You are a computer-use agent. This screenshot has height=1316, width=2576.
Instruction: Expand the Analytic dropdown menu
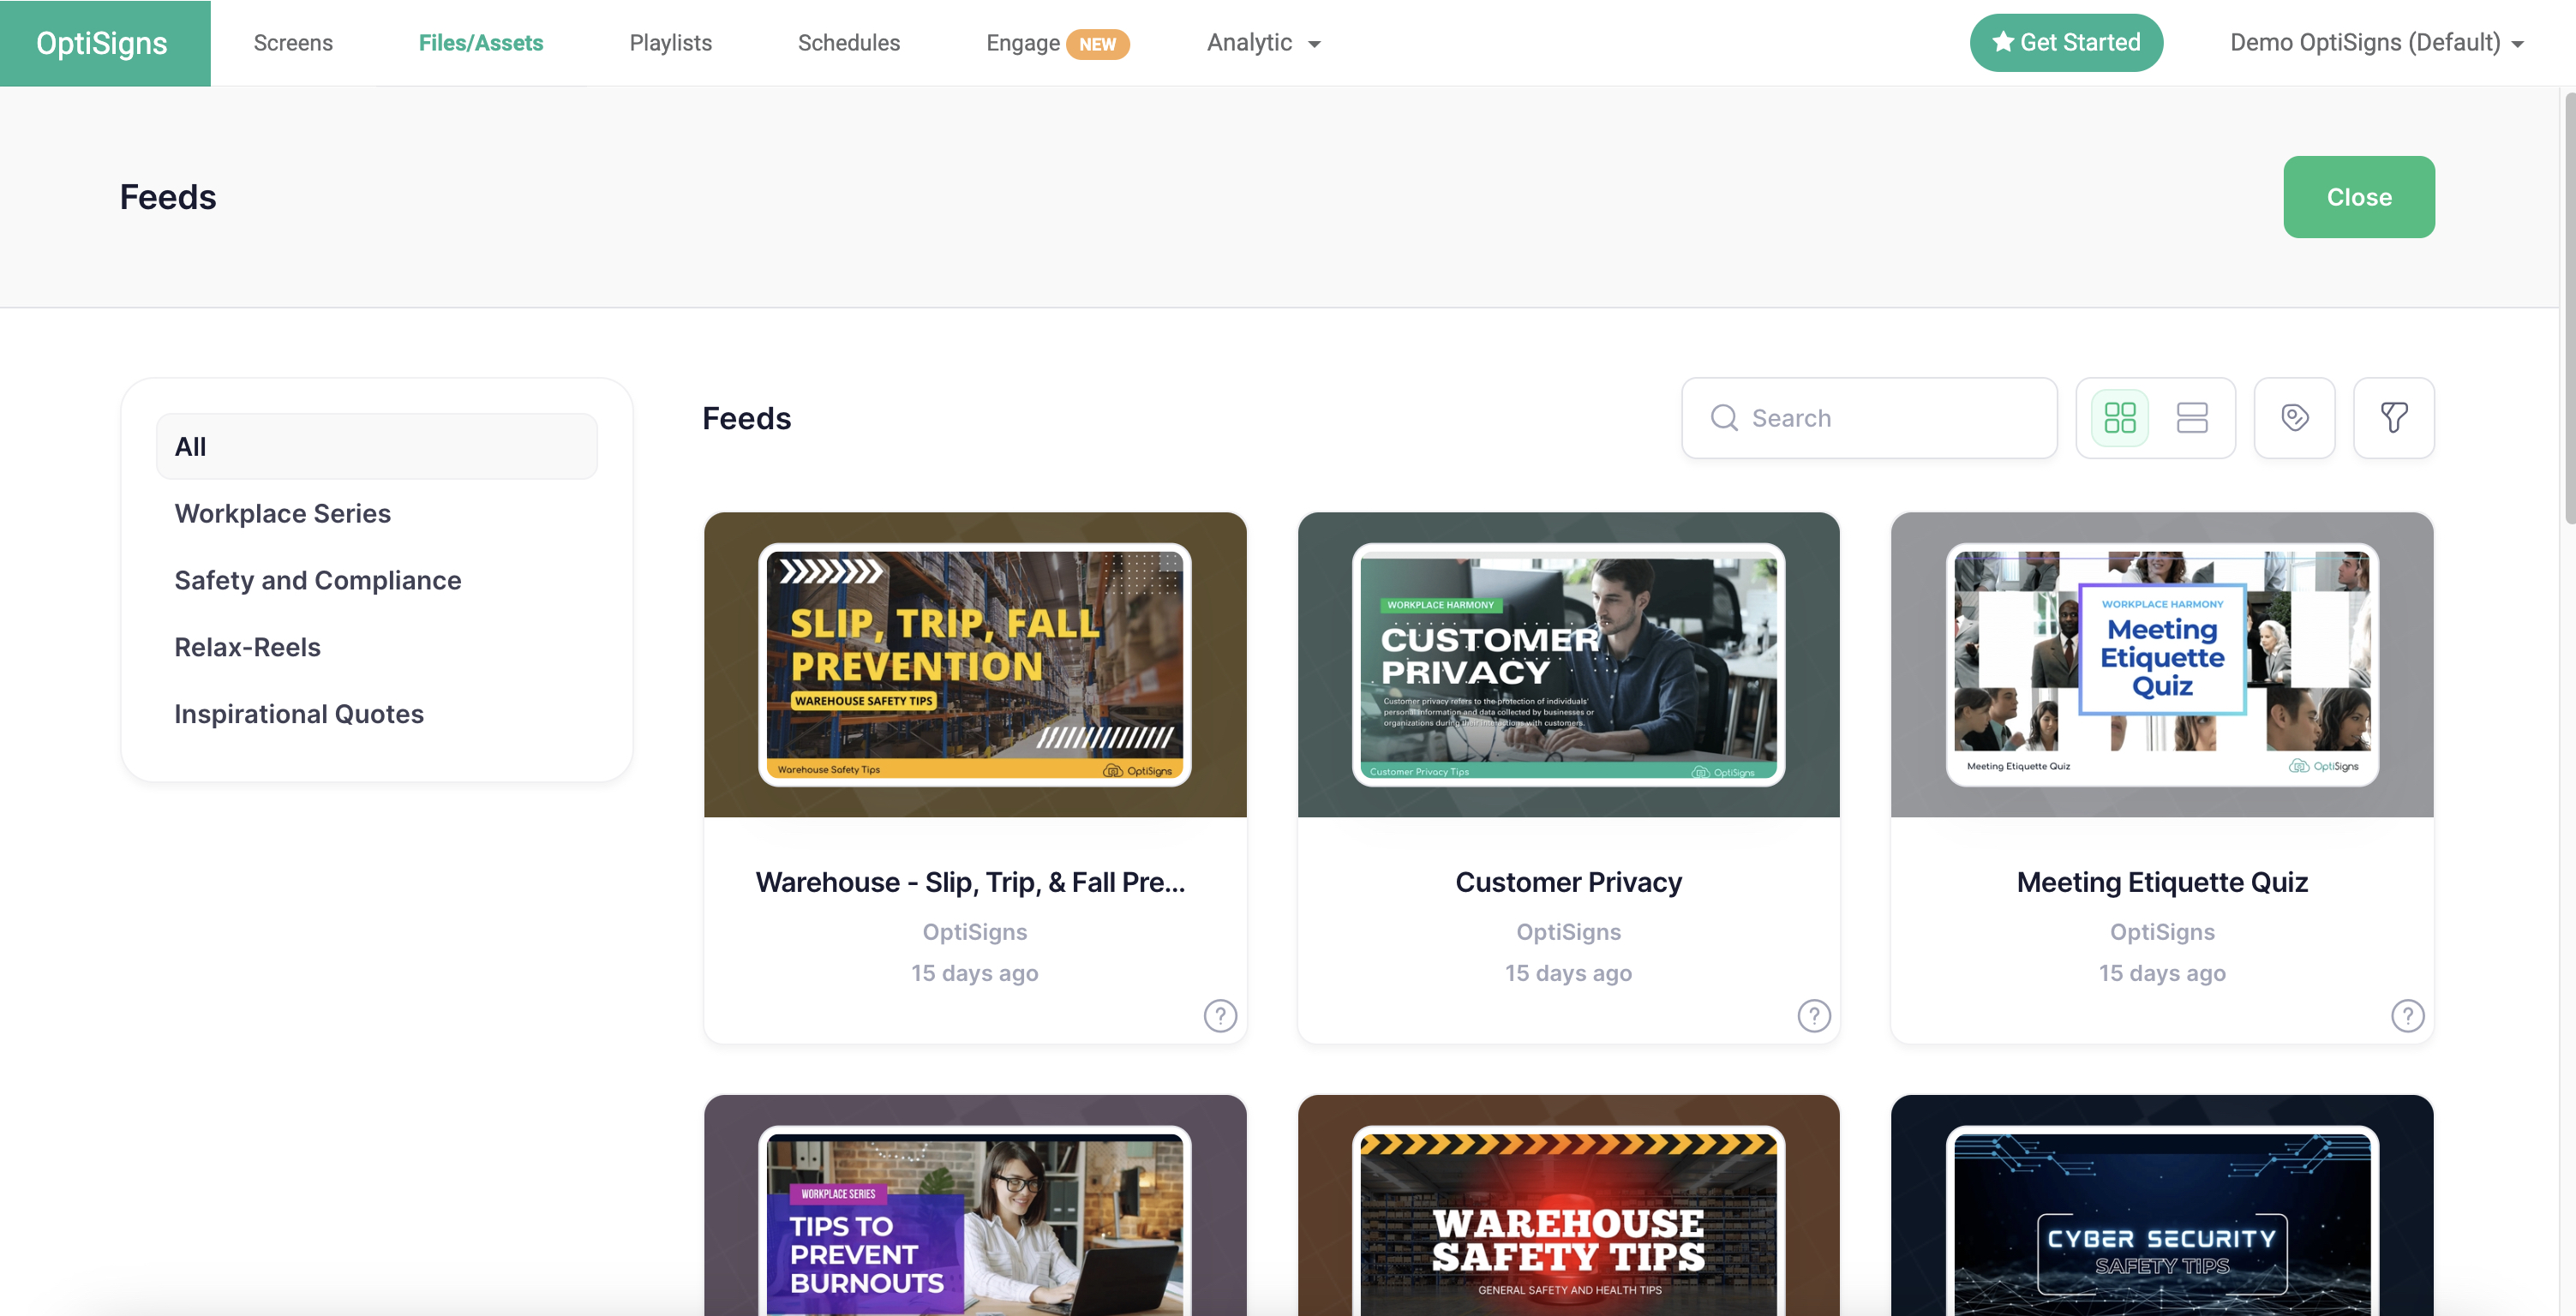pos(1264,43)
